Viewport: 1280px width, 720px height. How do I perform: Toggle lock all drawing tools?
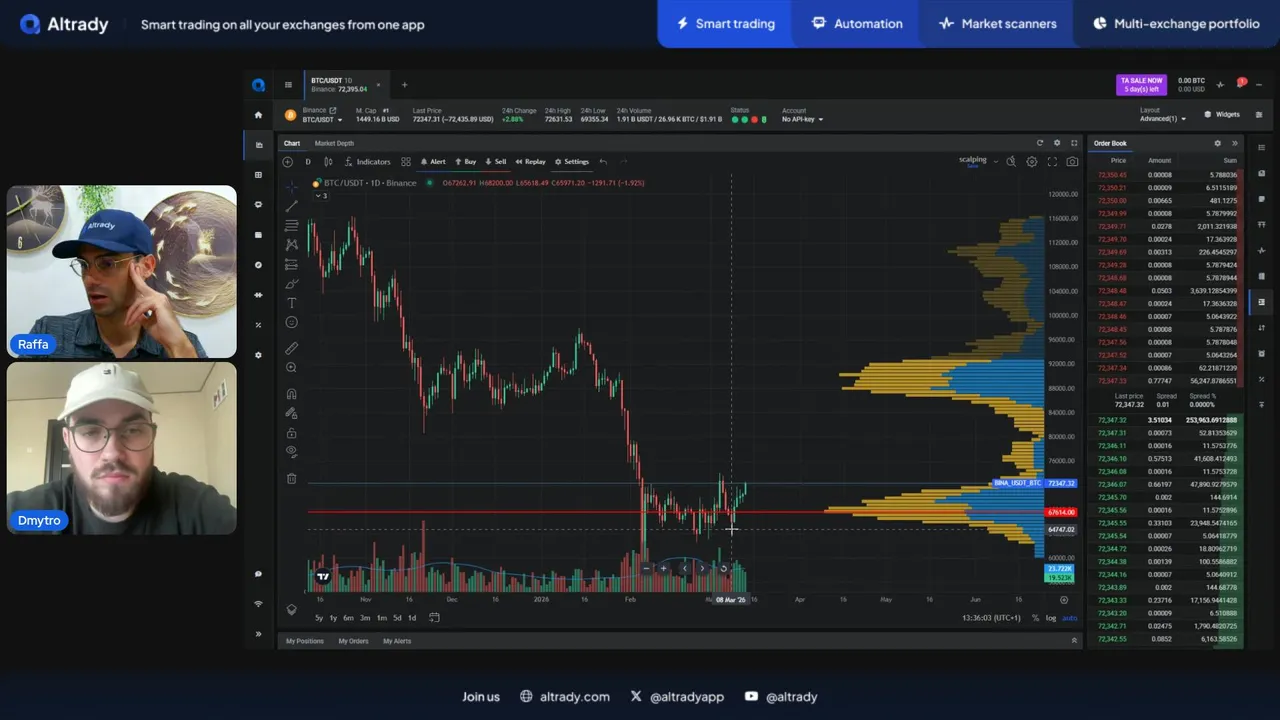[x=291, y=433]
